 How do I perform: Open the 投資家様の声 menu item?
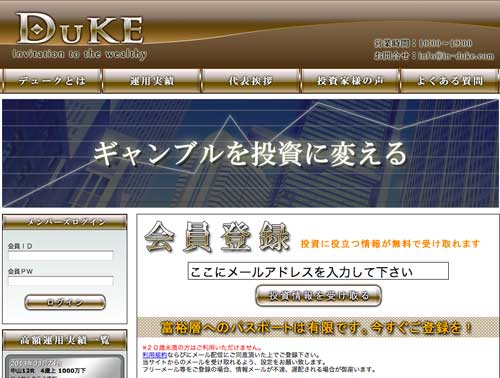pyautogui.click(x=350, y=81)
